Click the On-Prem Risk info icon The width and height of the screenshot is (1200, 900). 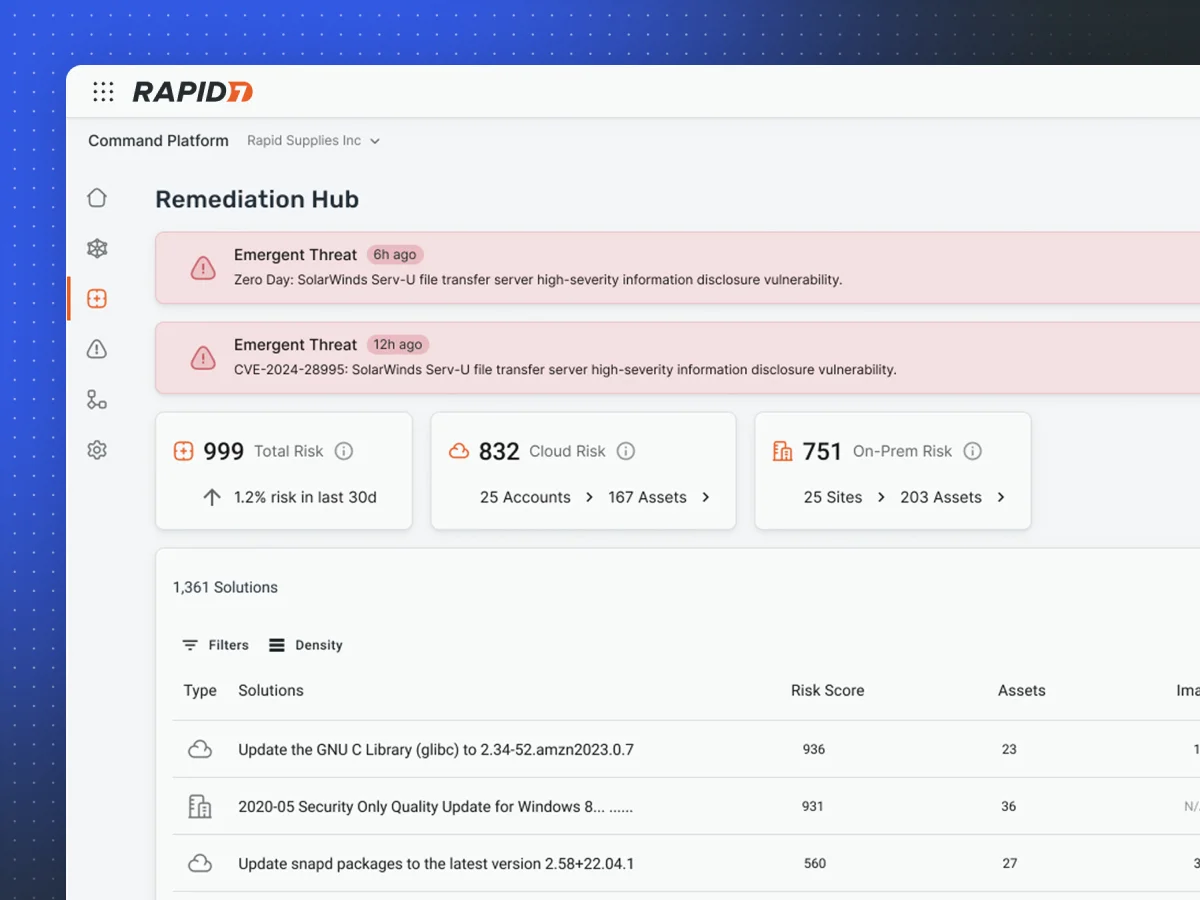tap(972, 451)
